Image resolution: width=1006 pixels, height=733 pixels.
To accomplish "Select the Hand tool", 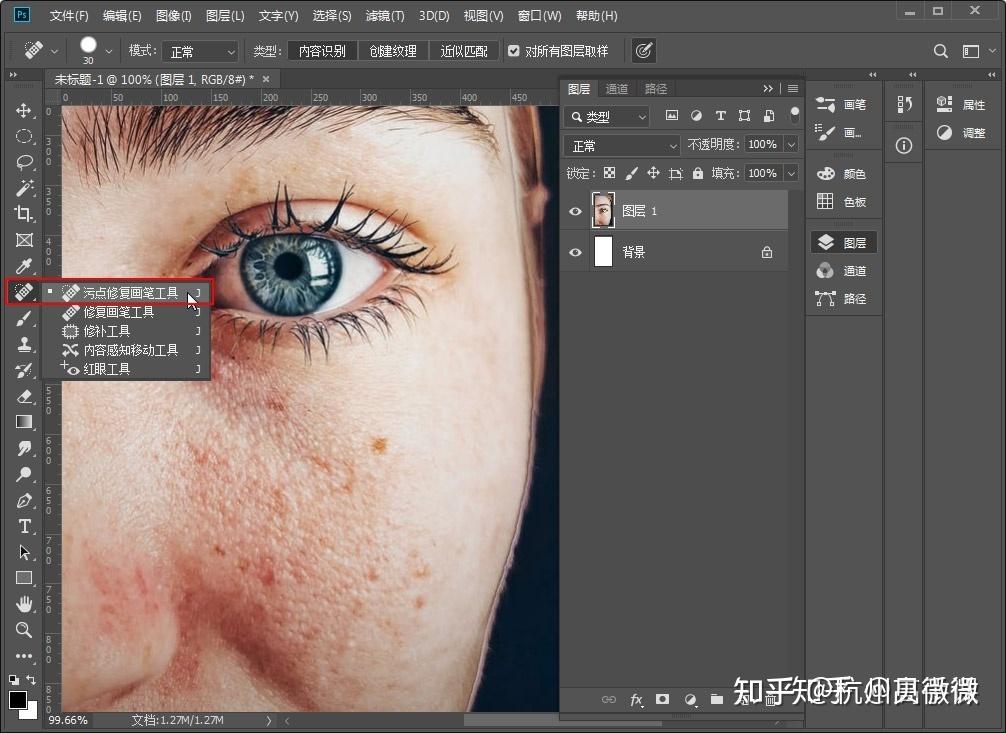I will pos(24,604).
